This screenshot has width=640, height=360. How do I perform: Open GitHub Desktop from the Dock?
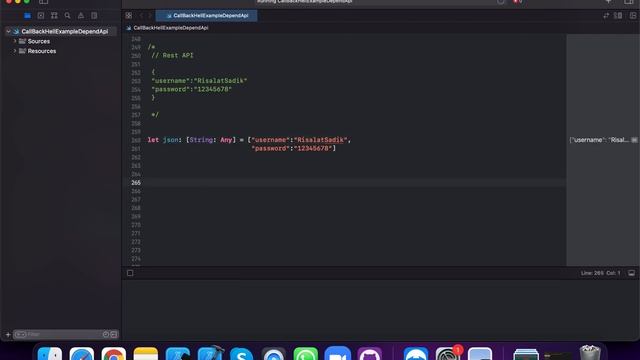(x=369, y=354)
